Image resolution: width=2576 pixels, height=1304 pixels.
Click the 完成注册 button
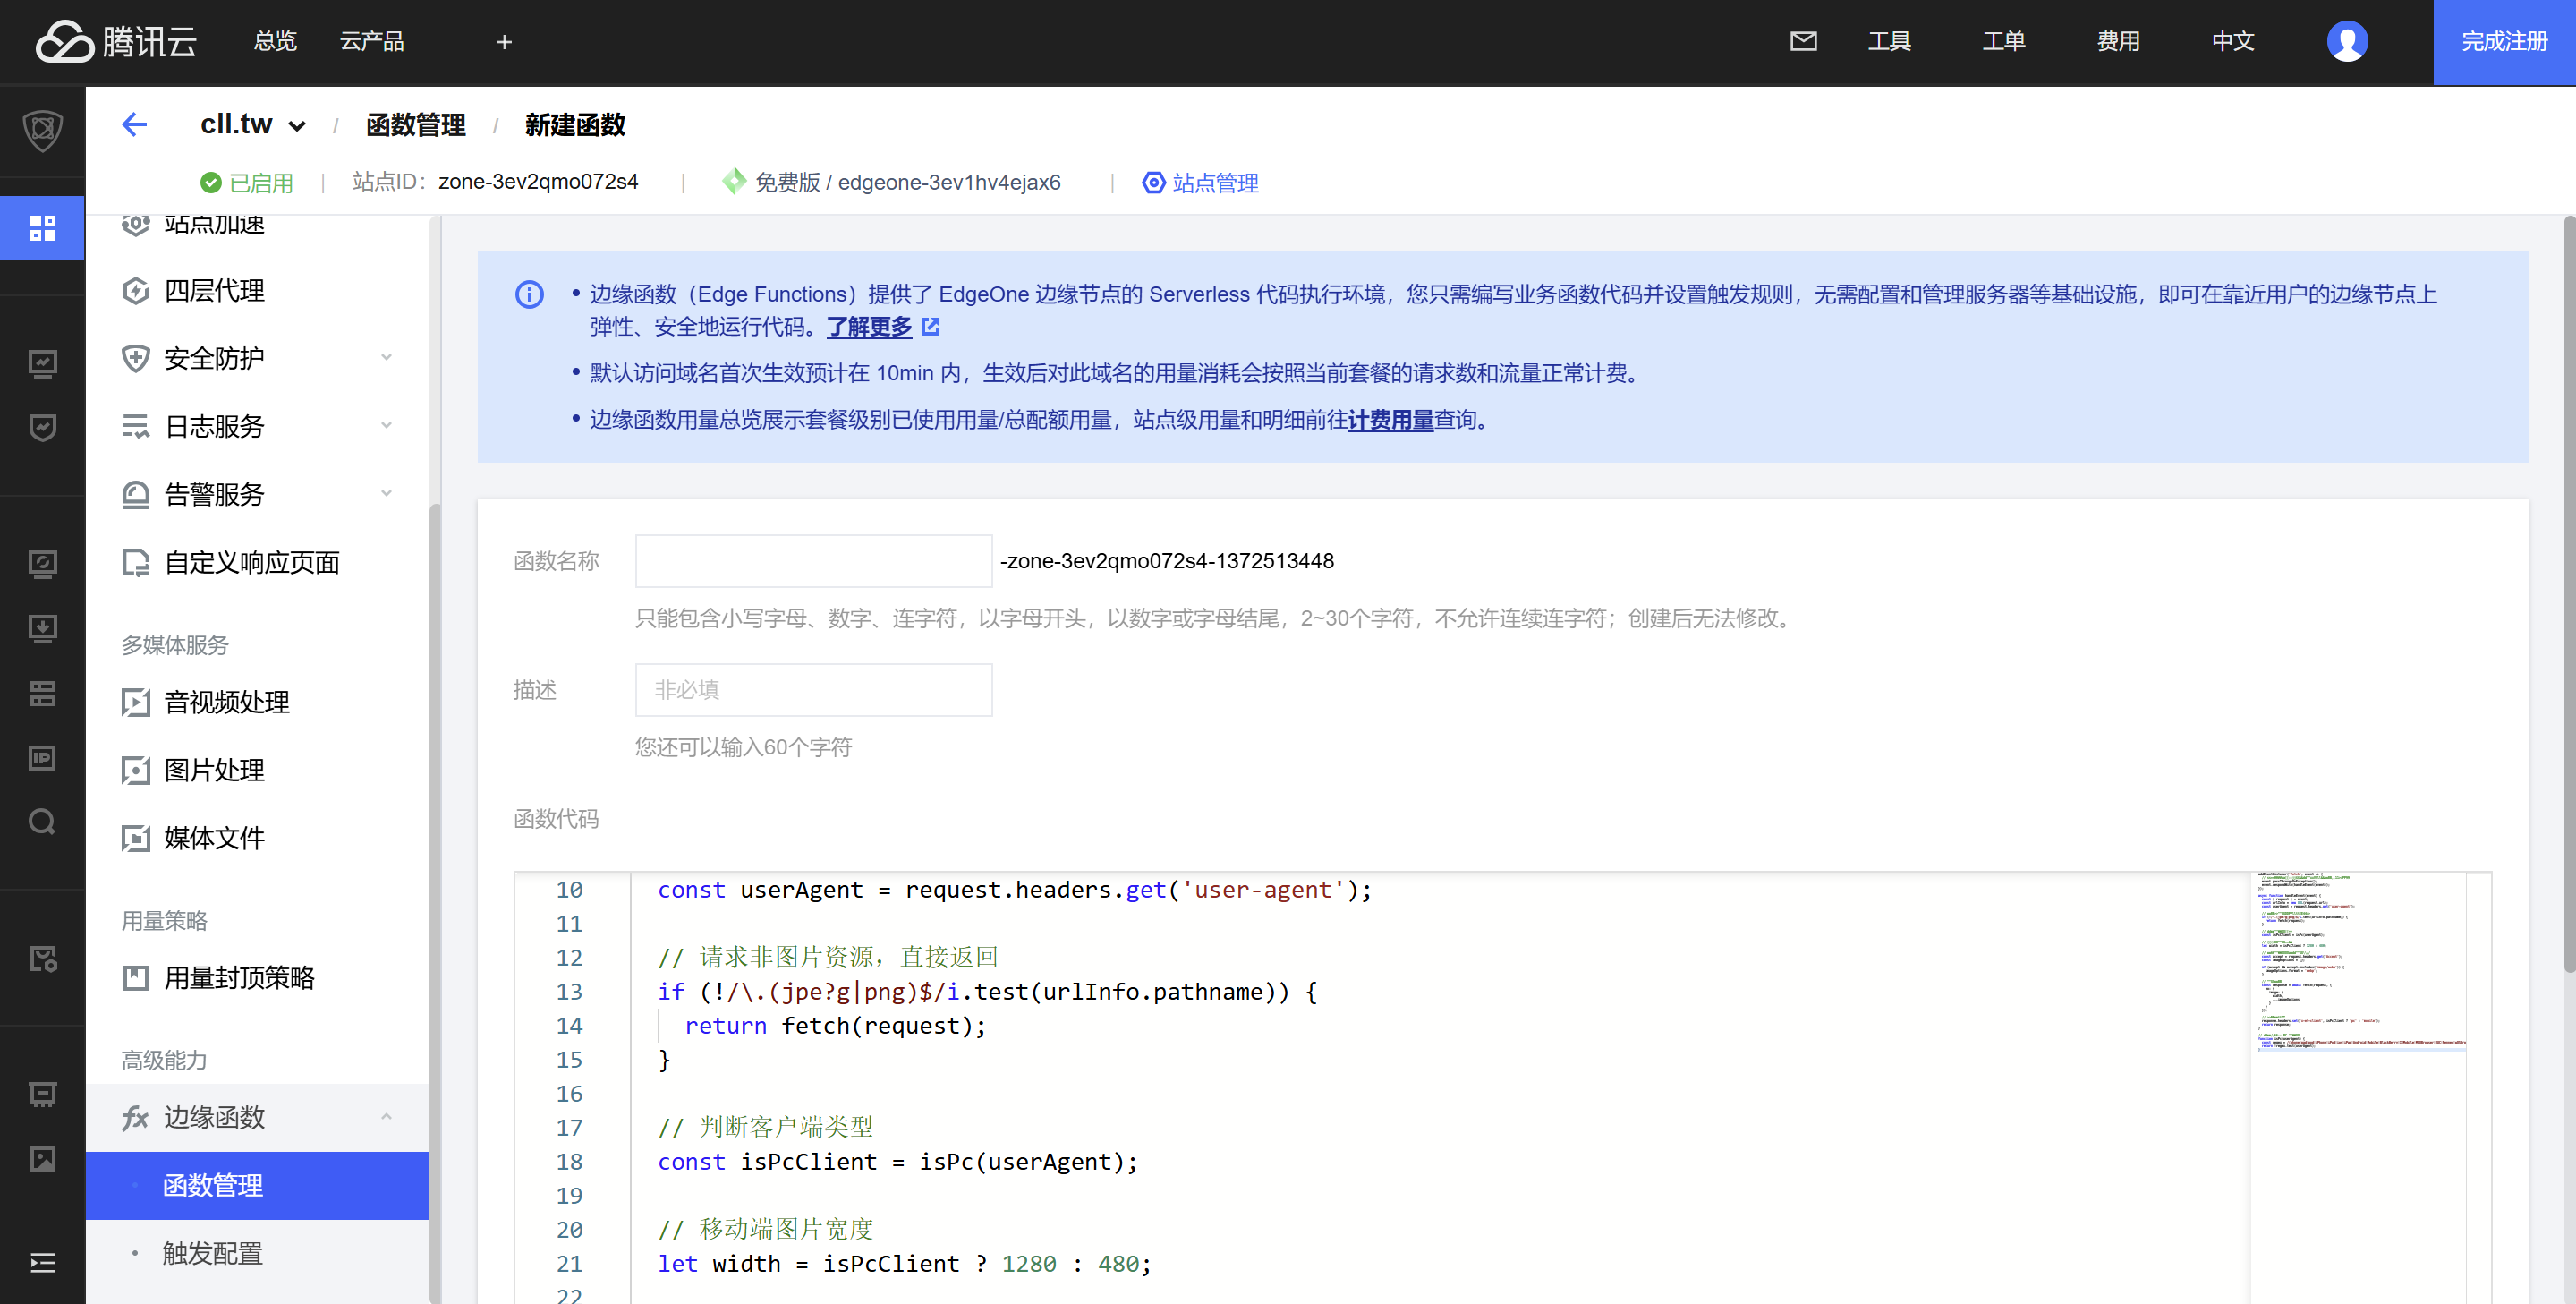tap(2503, 41)
